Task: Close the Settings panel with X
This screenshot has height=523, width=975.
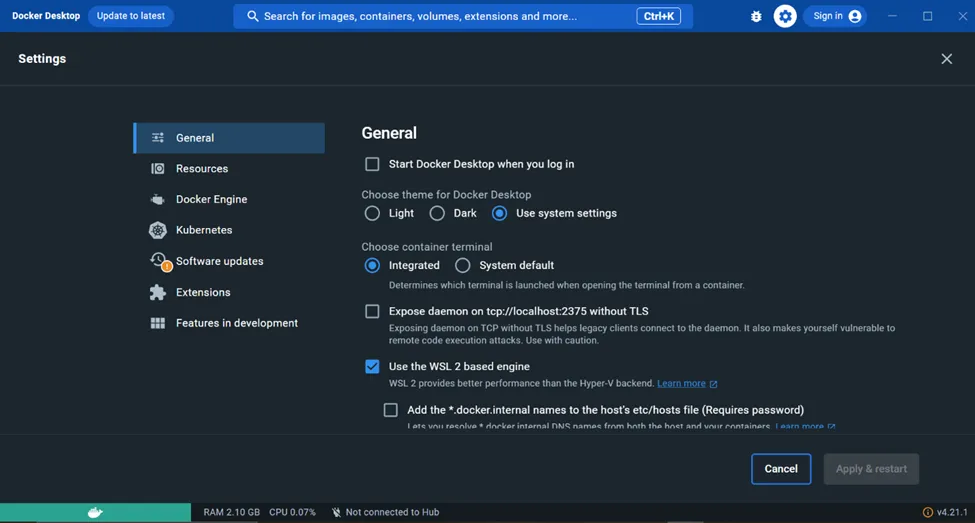Action: coord(946,58)
